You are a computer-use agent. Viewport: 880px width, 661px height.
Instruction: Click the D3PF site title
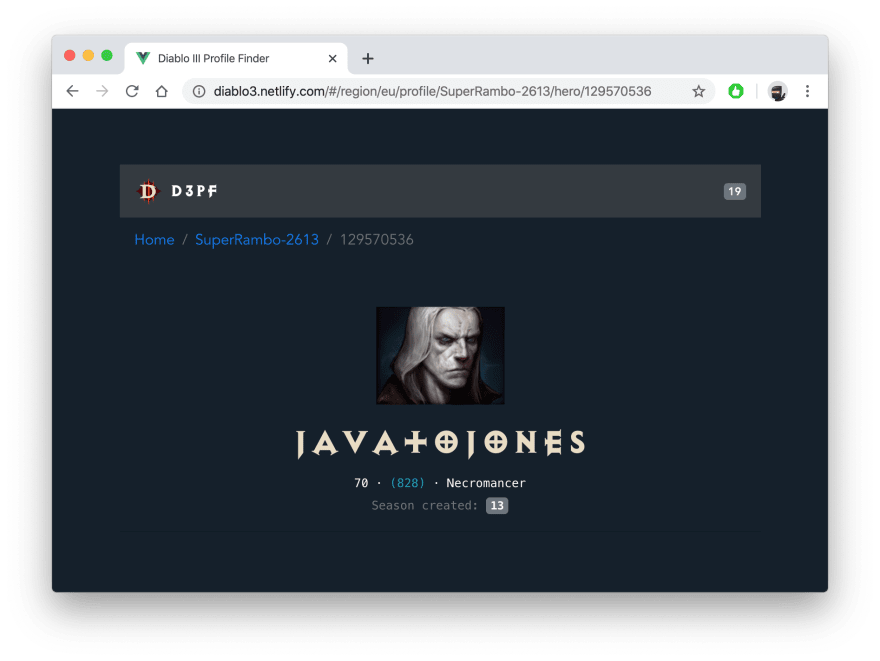click(194, 191)
